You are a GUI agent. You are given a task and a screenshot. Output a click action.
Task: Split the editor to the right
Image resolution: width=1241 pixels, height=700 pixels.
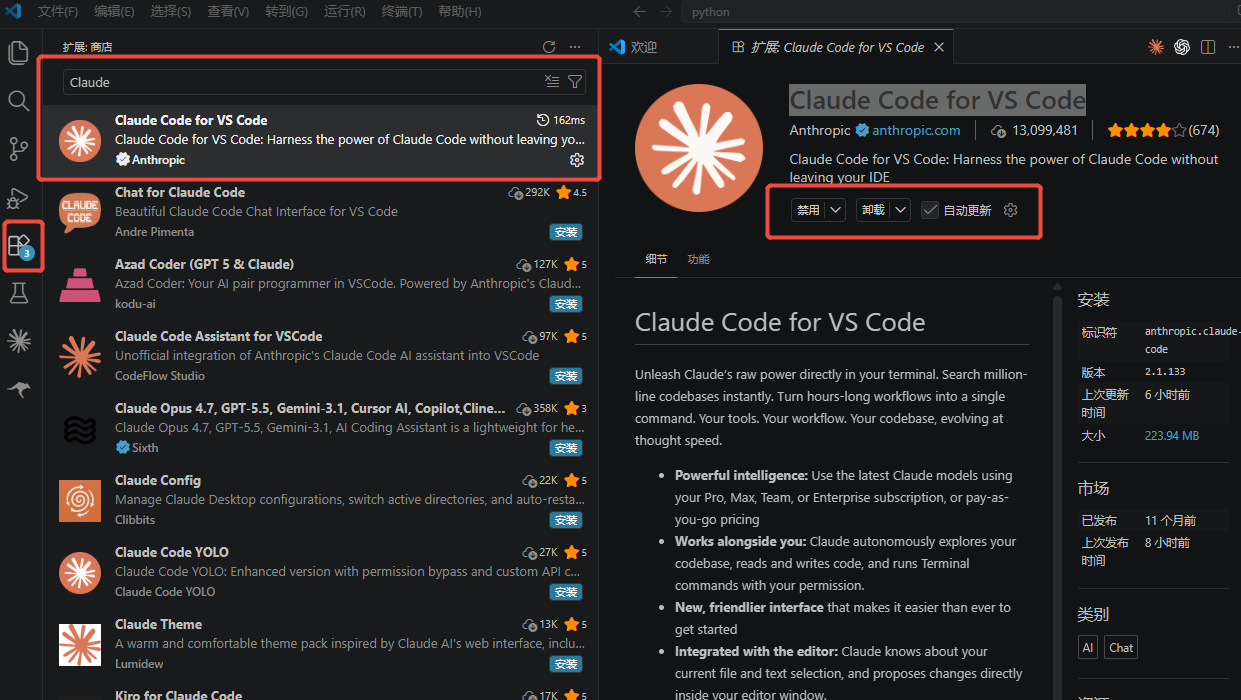point(1208,47)
